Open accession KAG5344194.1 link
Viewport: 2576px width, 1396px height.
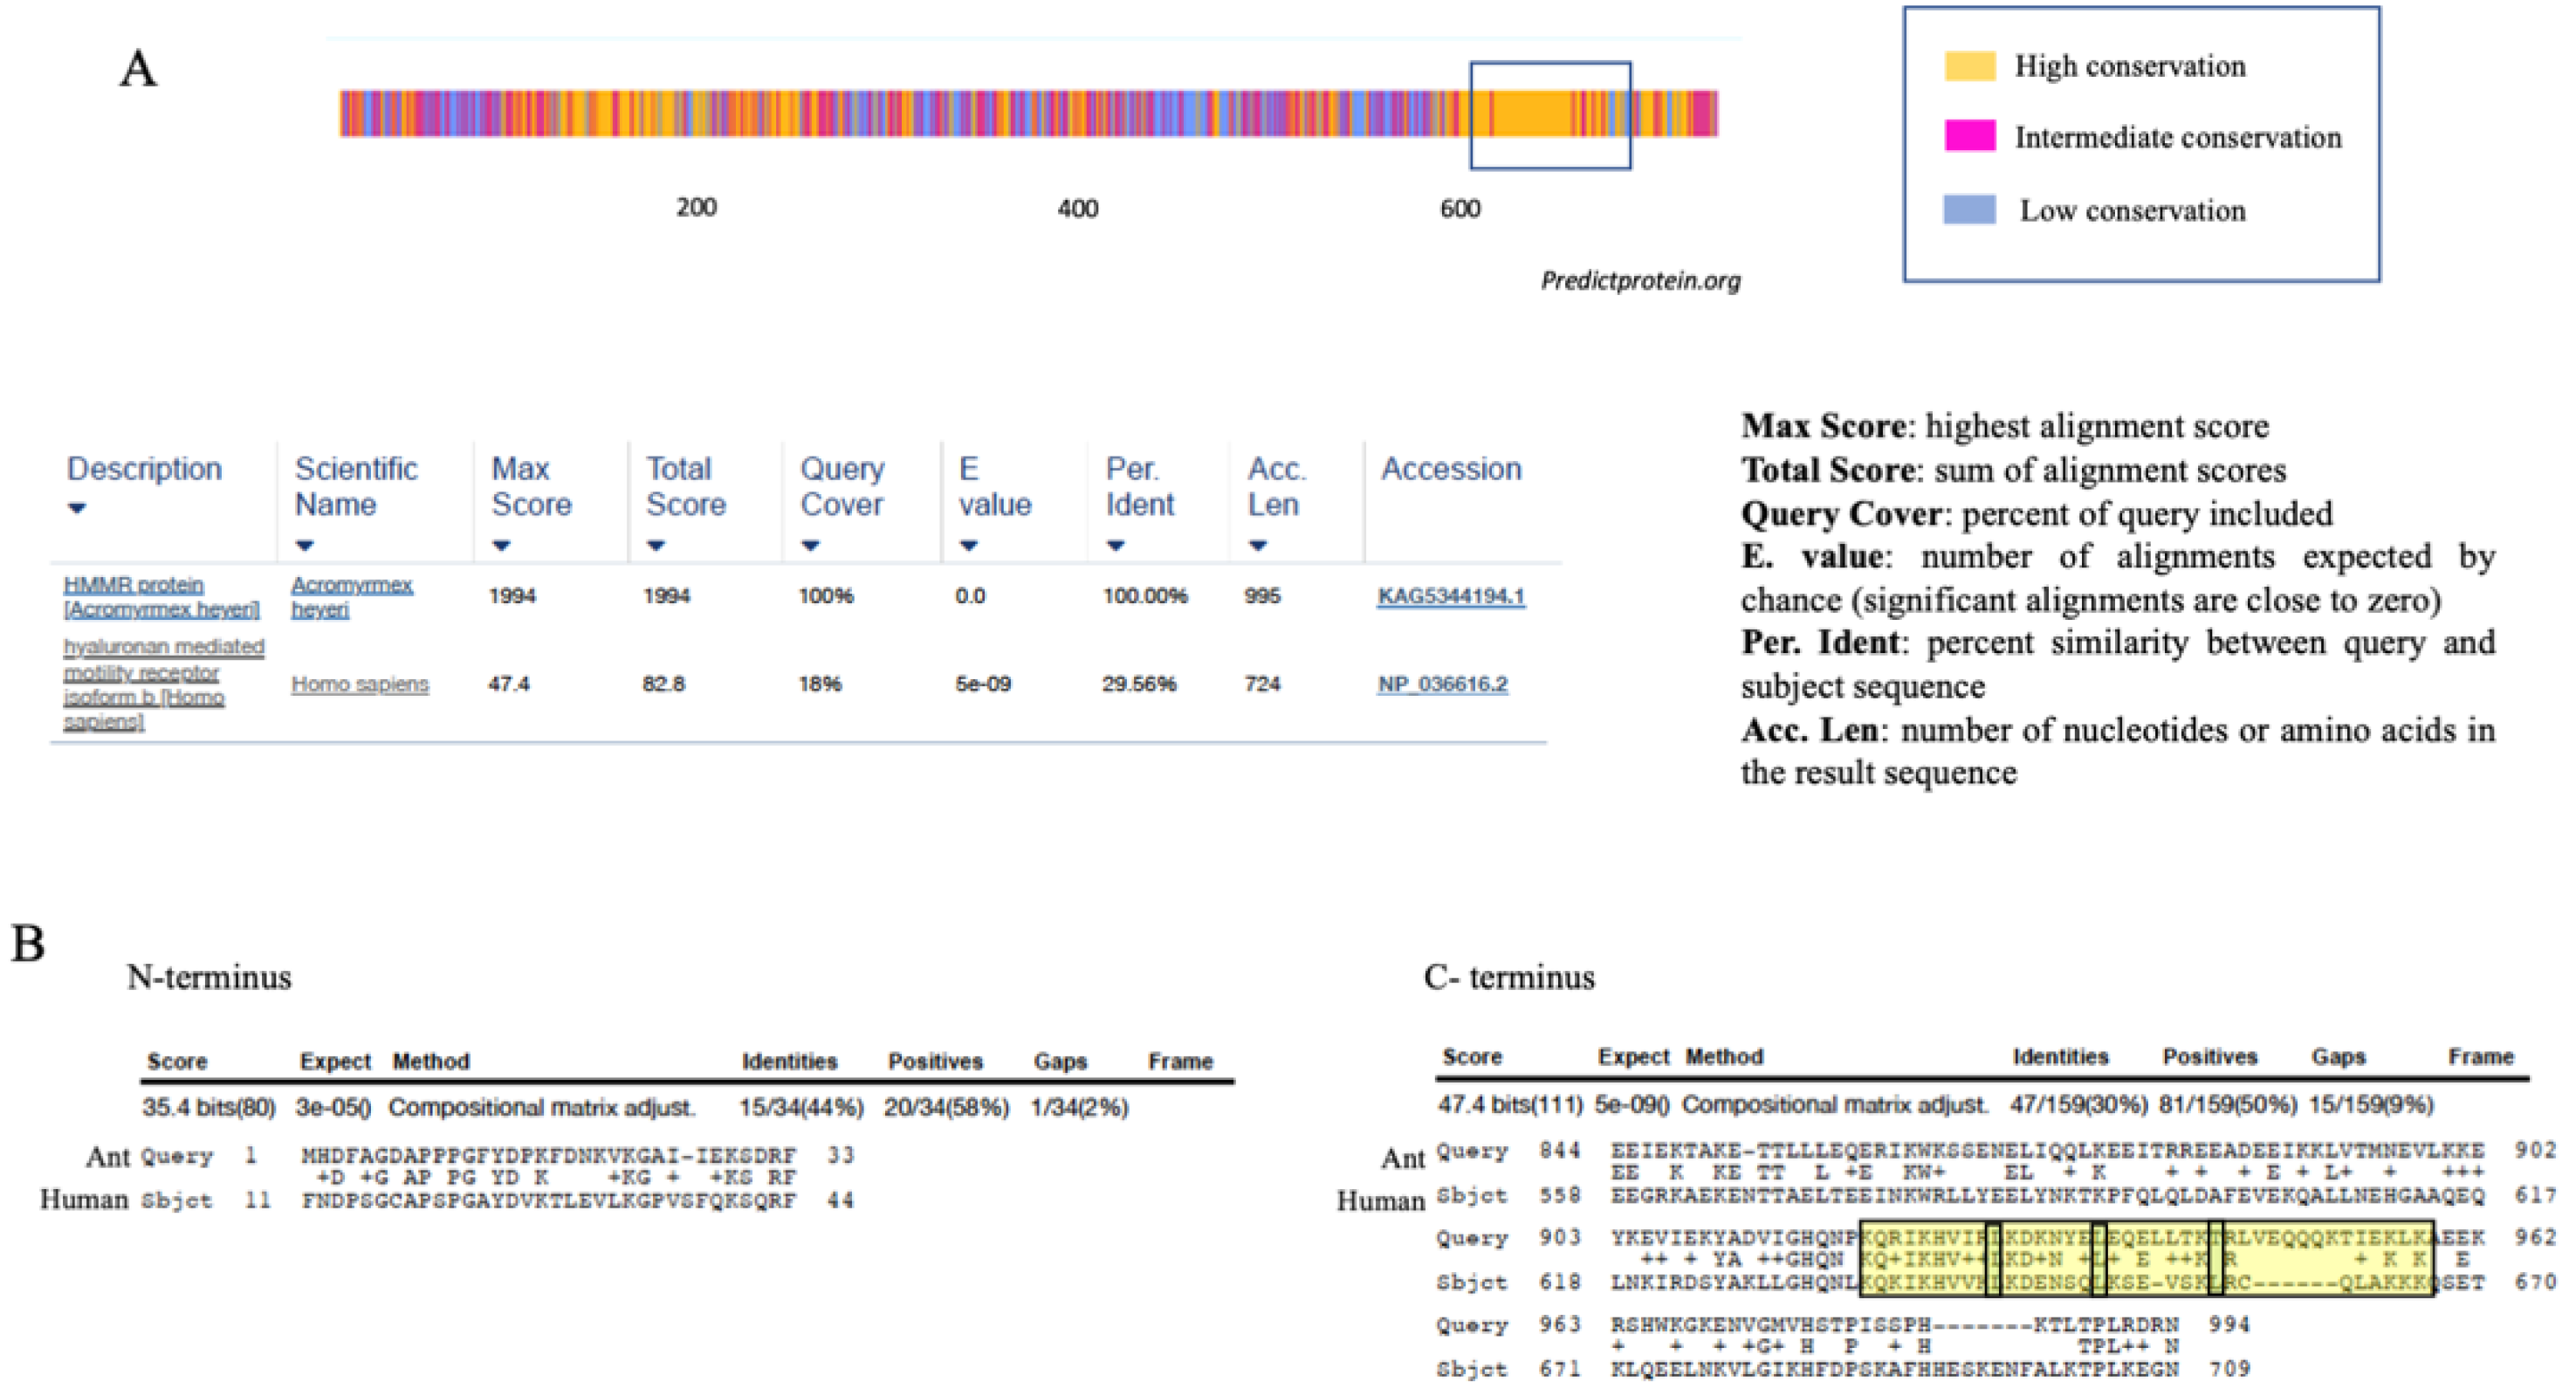(x=1450, y=597)
